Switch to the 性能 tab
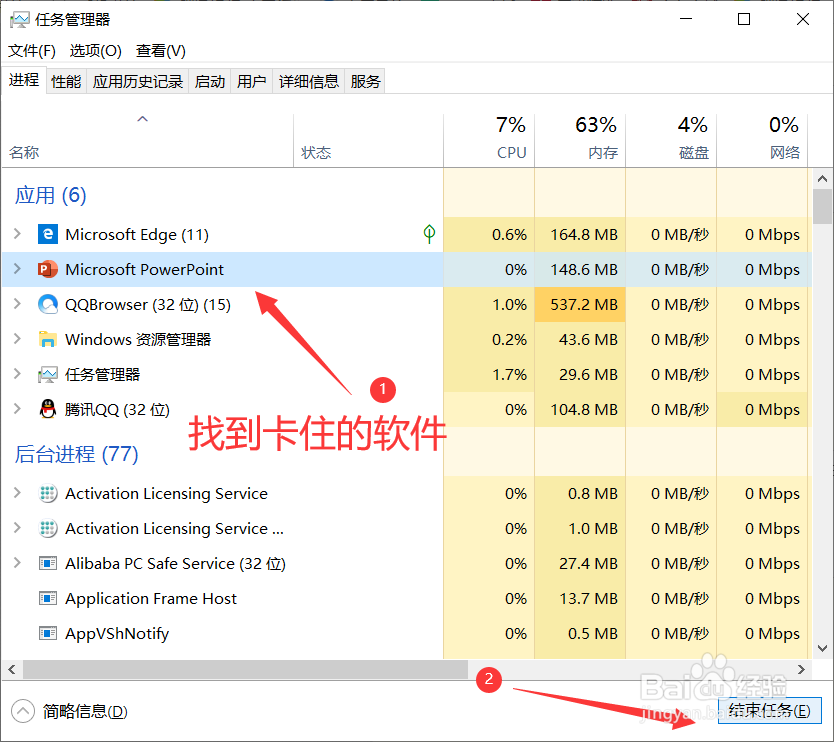834x742 pixels. (65, 80)
